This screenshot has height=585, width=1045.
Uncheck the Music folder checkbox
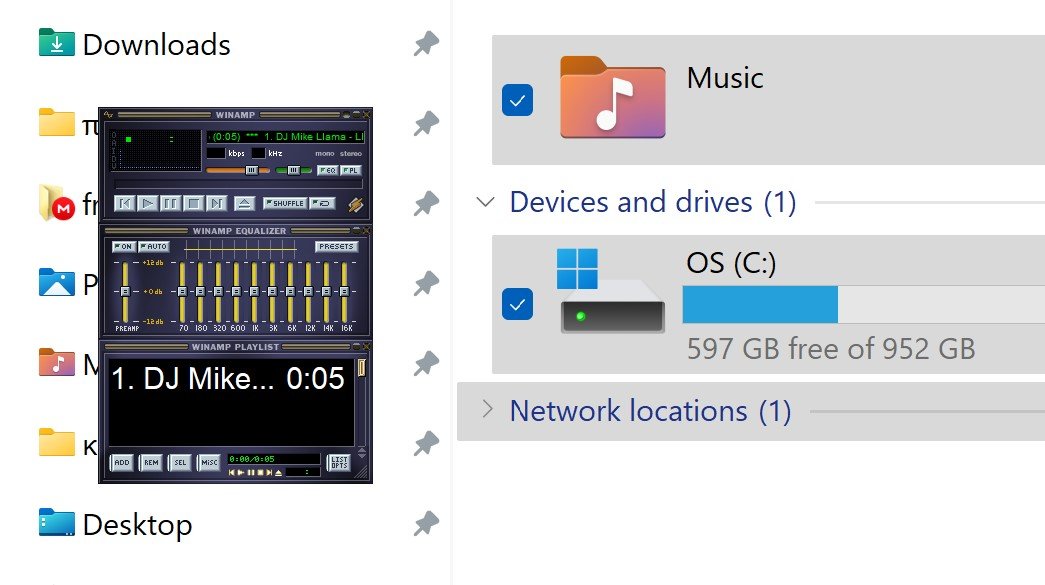517,101
